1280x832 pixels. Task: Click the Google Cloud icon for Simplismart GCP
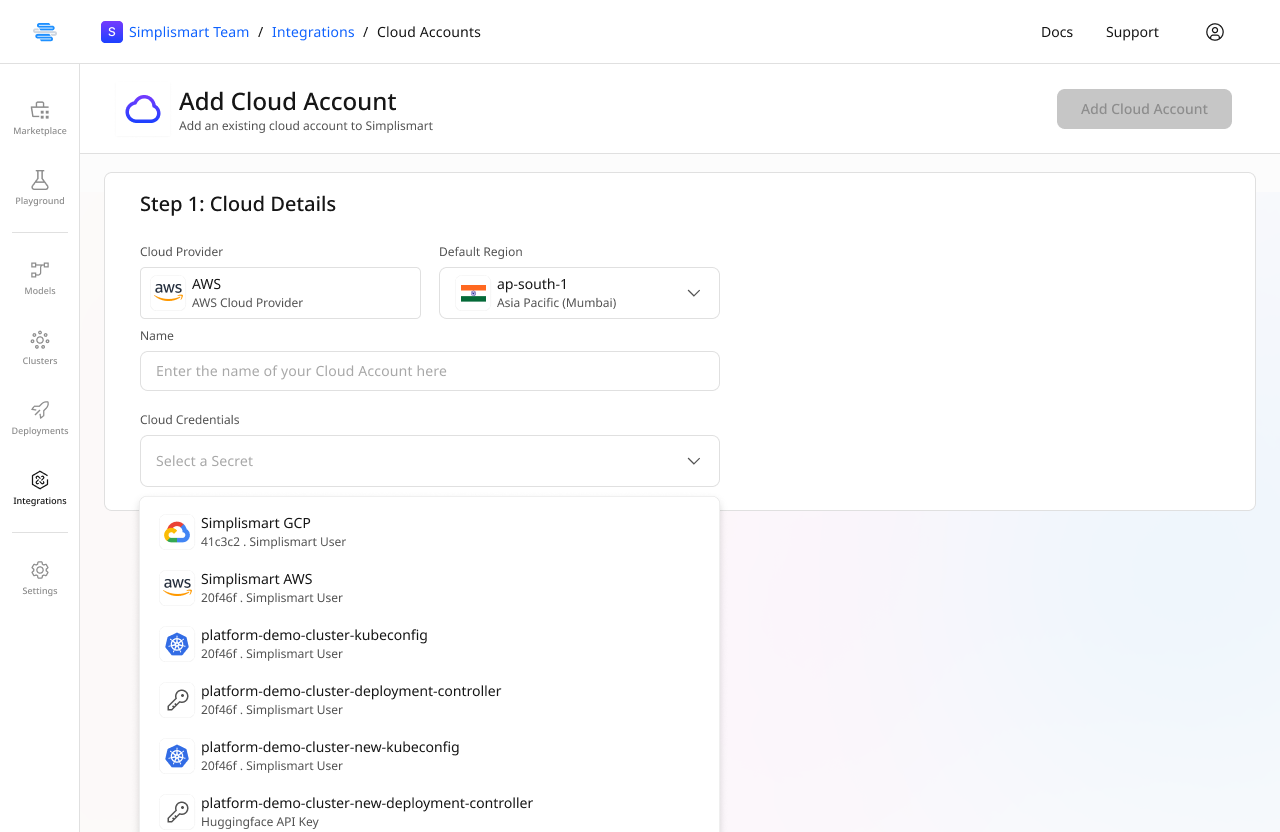pos(177,533)
